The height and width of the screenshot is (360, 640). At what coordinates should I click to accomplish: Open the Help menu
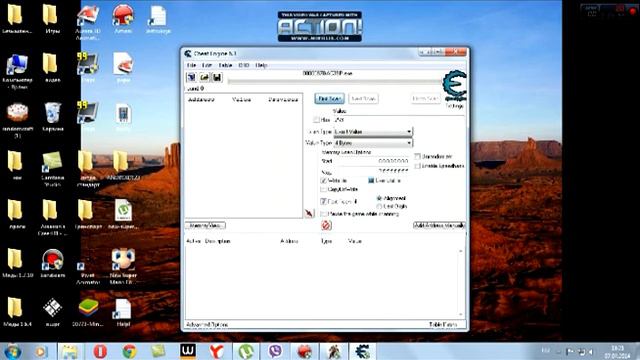tap(261, 65)
